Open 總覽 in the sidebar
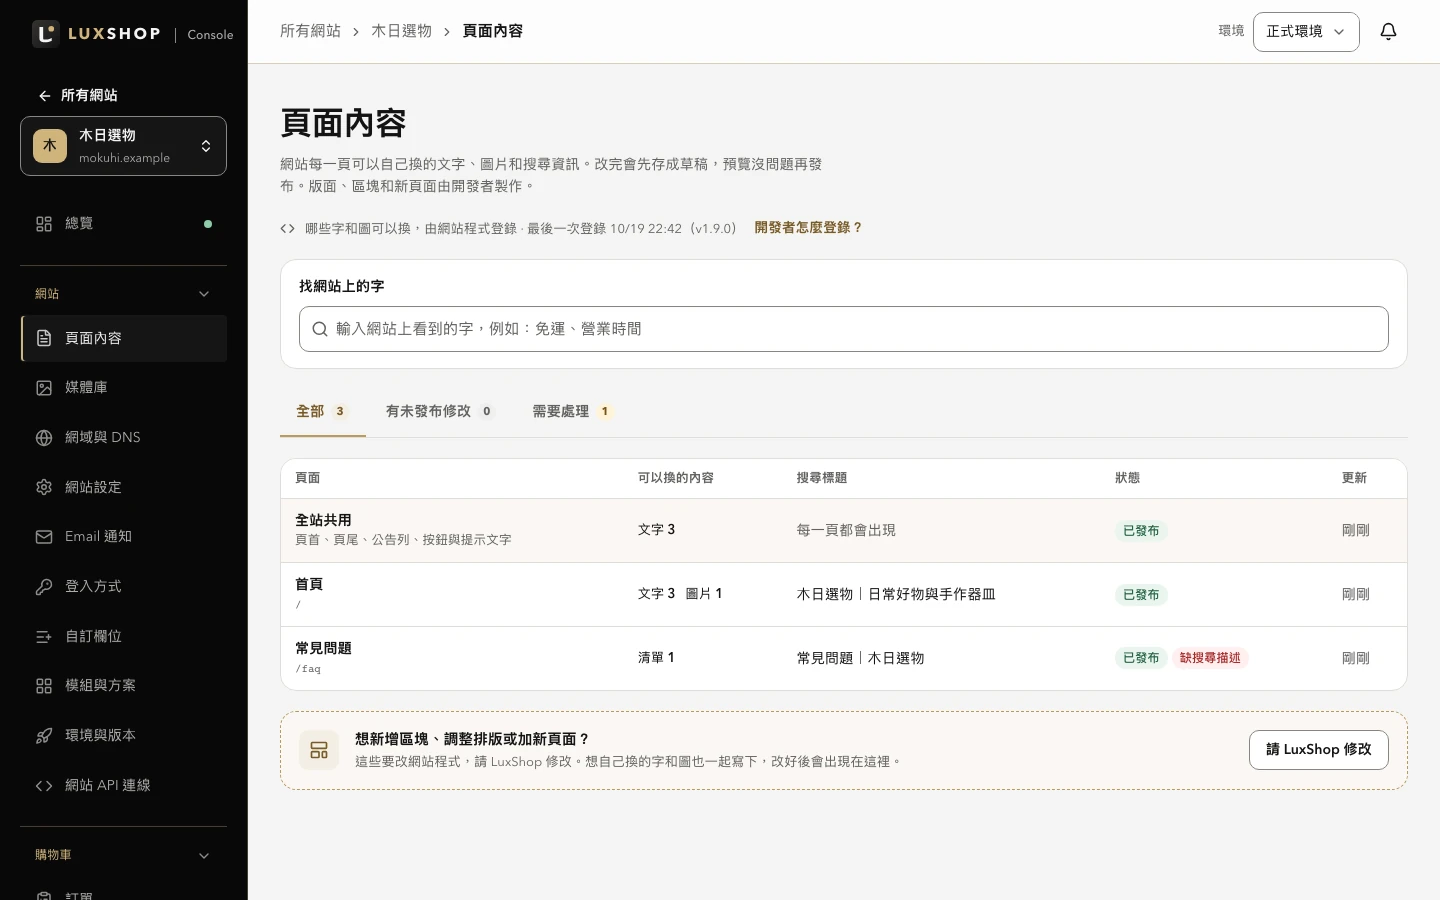The width and height of the screenshot is (1440, 900). click(123, 224)
